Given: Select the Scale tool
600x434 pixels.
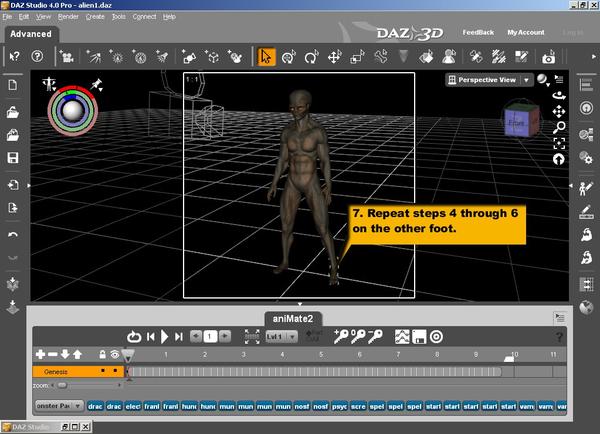Looking at the screenshot, I should pos(357,57).
